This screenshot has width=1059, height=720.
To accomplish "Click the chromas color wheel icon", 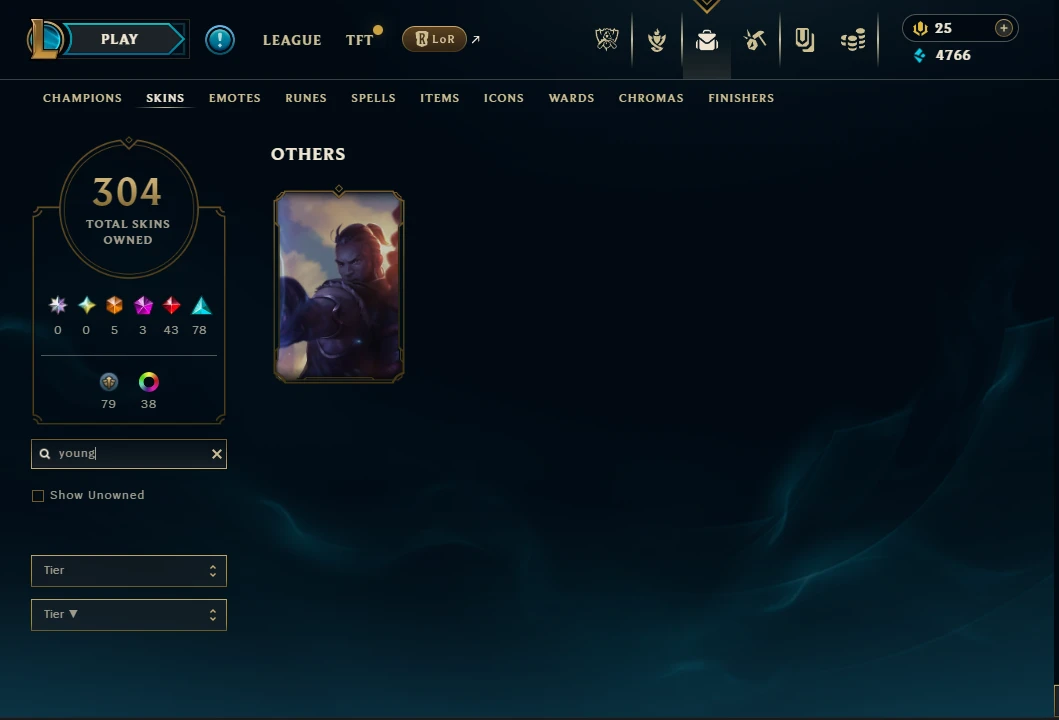I will (149, 382).
